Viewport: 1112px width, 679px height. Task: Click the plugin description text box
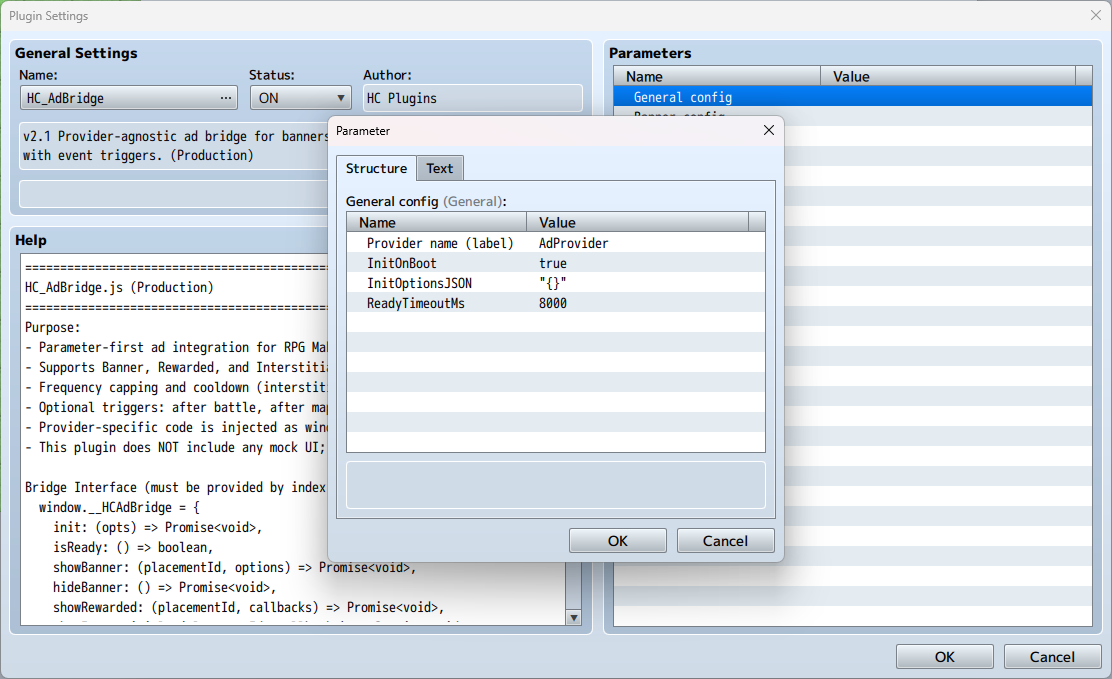(x=174, y=146)
